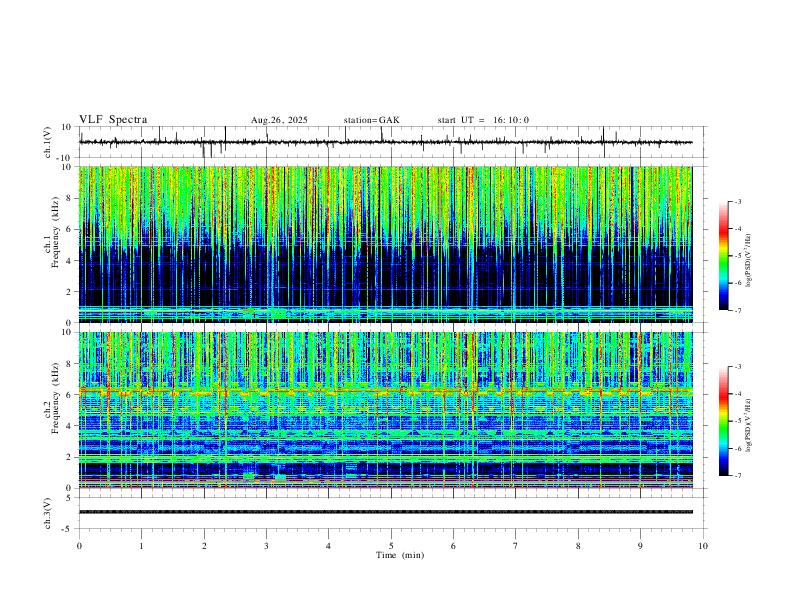Click the lower color bar '-7' label
This screenshot has height=612, width=792.
pyautogui.click(x=738, y=476)
